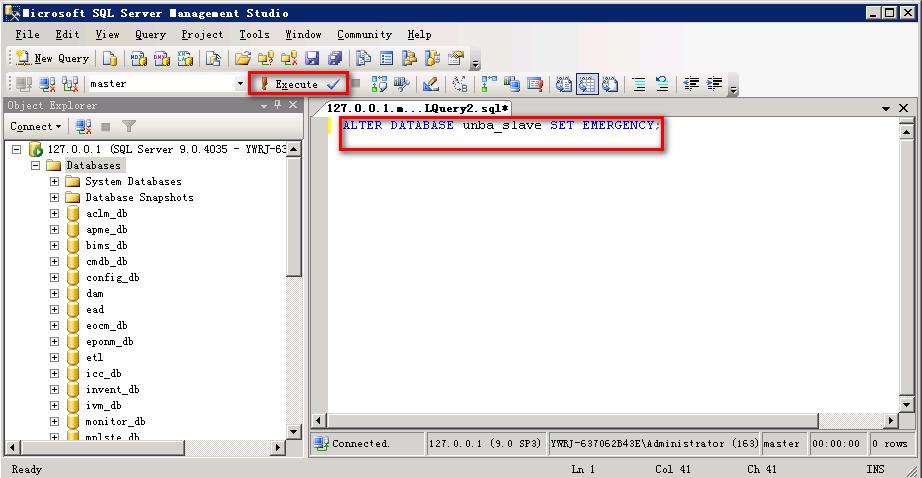This screenshot has height=478, width=922.
Task: Expand the System Databases folder
Action: pyautogui.click(x=54, y=181)
